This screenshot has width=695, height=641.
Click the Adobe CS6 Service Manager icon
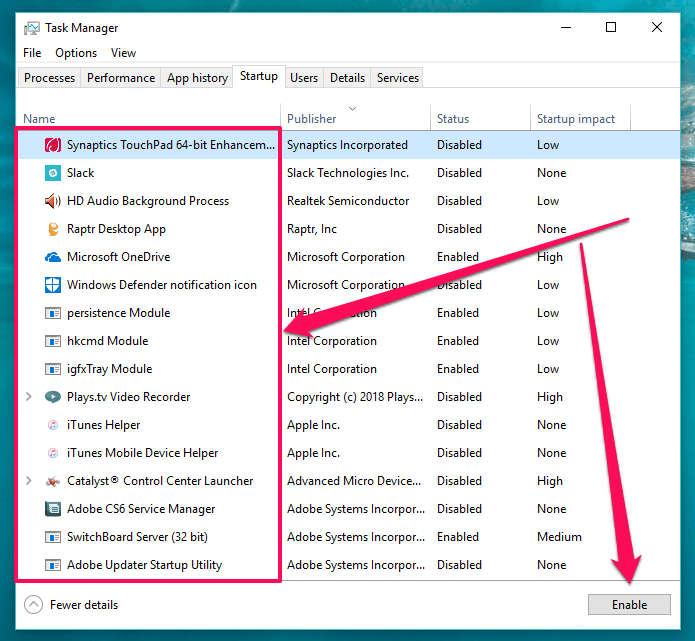[x=53, y=509]
